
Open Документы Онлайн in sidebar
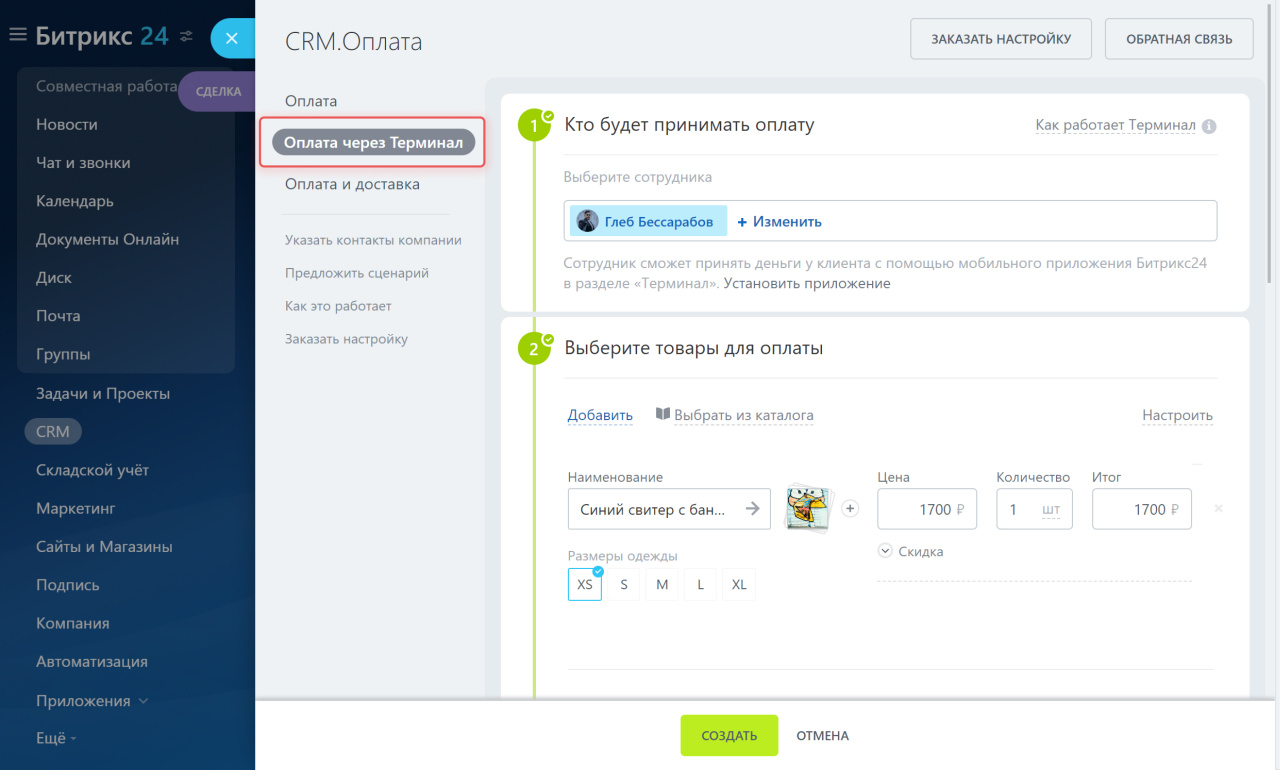click(x=108, y=239)
